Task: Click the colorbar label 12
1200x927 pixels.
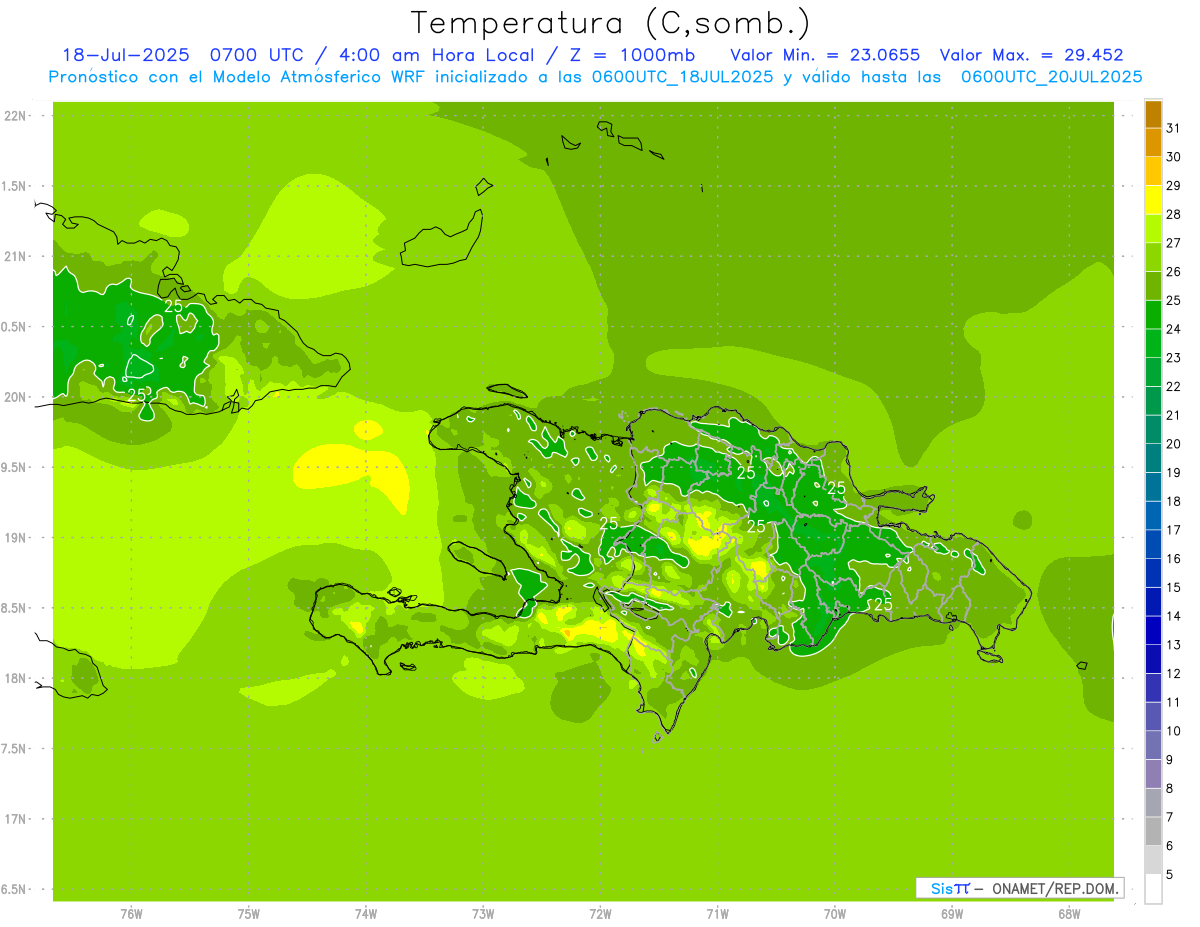Action: point(1174,674)
